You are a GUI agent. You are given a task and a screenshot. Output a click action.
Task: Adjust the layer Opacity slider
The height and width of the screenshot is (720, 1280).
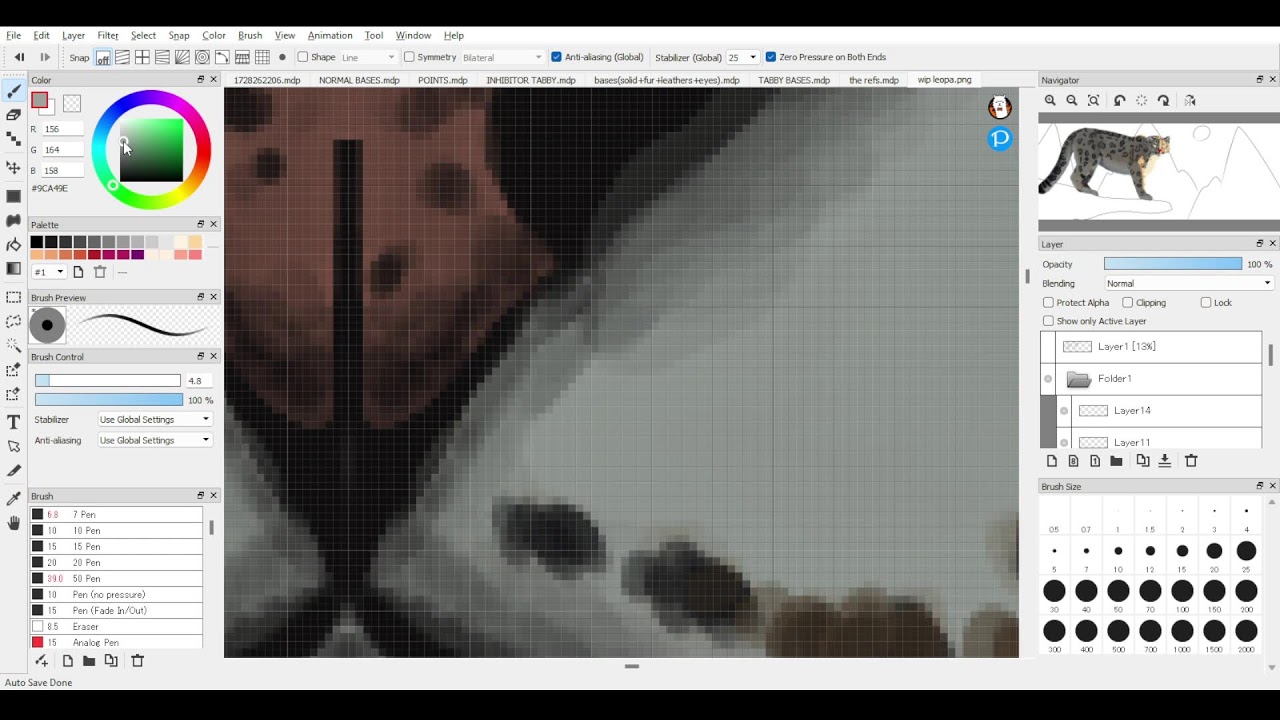1173,264
